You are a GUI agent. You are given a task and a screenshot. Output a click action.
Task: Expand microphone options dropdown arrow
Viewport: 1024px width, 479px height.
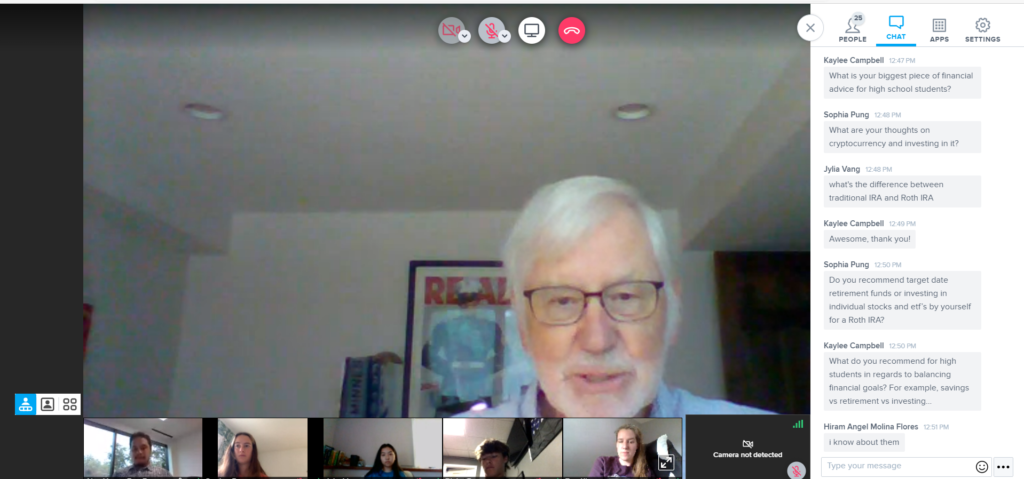[x=505, y=36]
